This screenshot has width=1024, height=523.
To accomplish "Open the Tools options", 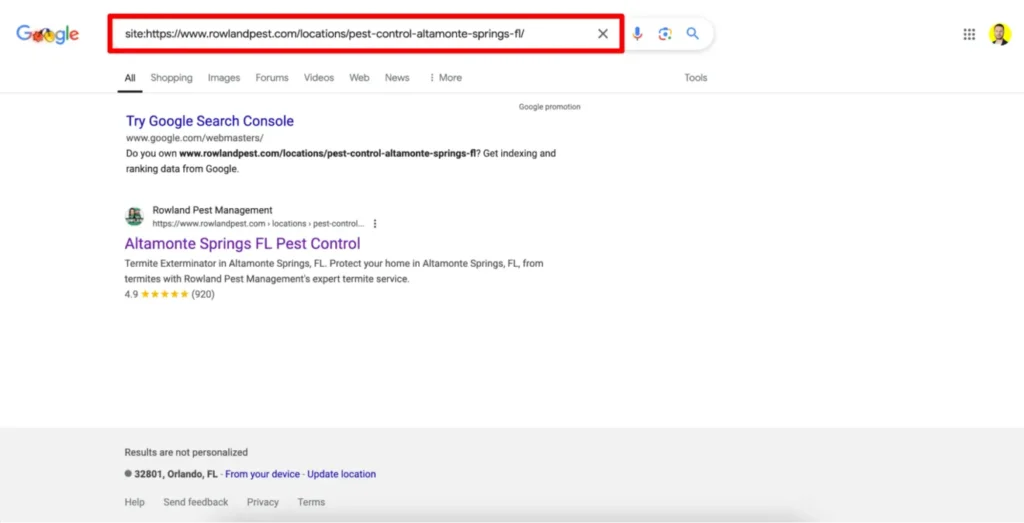I will pos(695,78).
